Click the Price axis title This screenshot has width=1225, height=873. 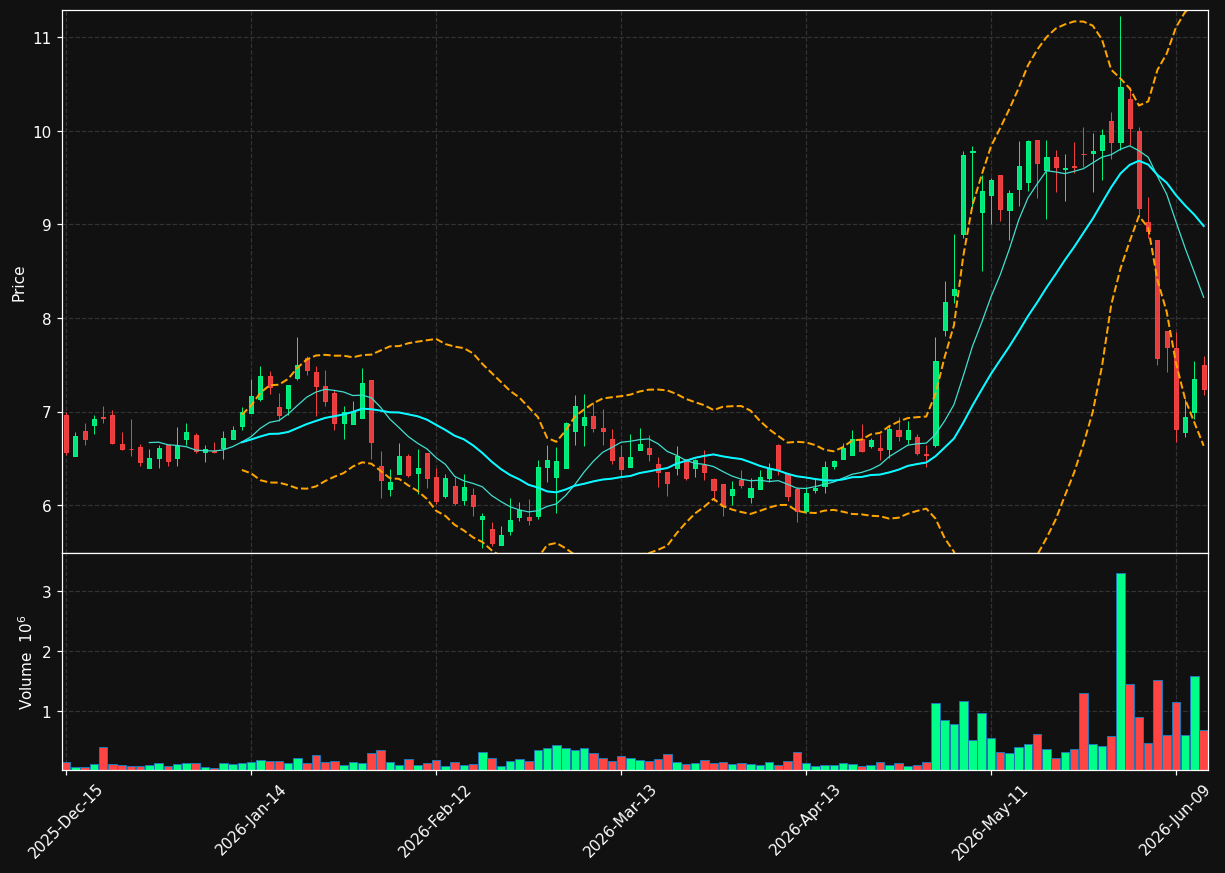(19, 283)
